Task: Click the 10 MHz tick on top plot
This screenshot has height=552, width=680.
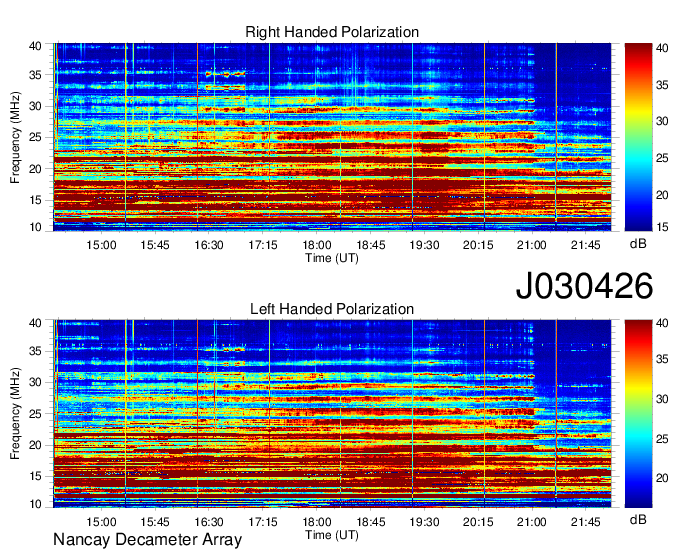Action: pos(35,227)
